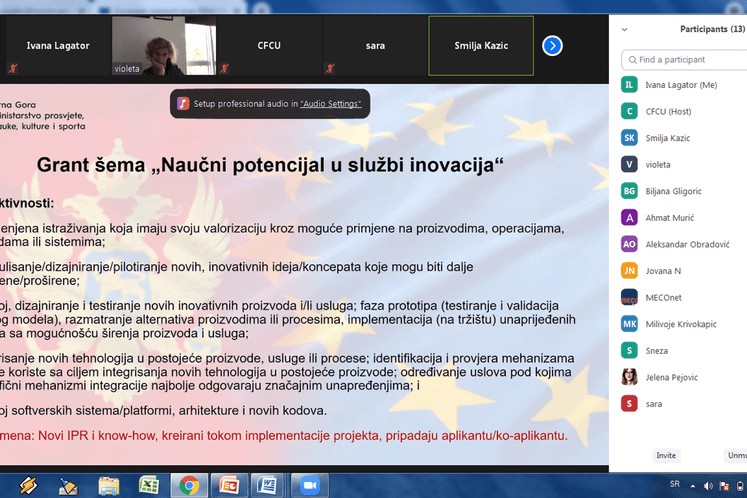
Task: Click MK avatar of Milivoje Krivokapic
Action: pos(629,324)
